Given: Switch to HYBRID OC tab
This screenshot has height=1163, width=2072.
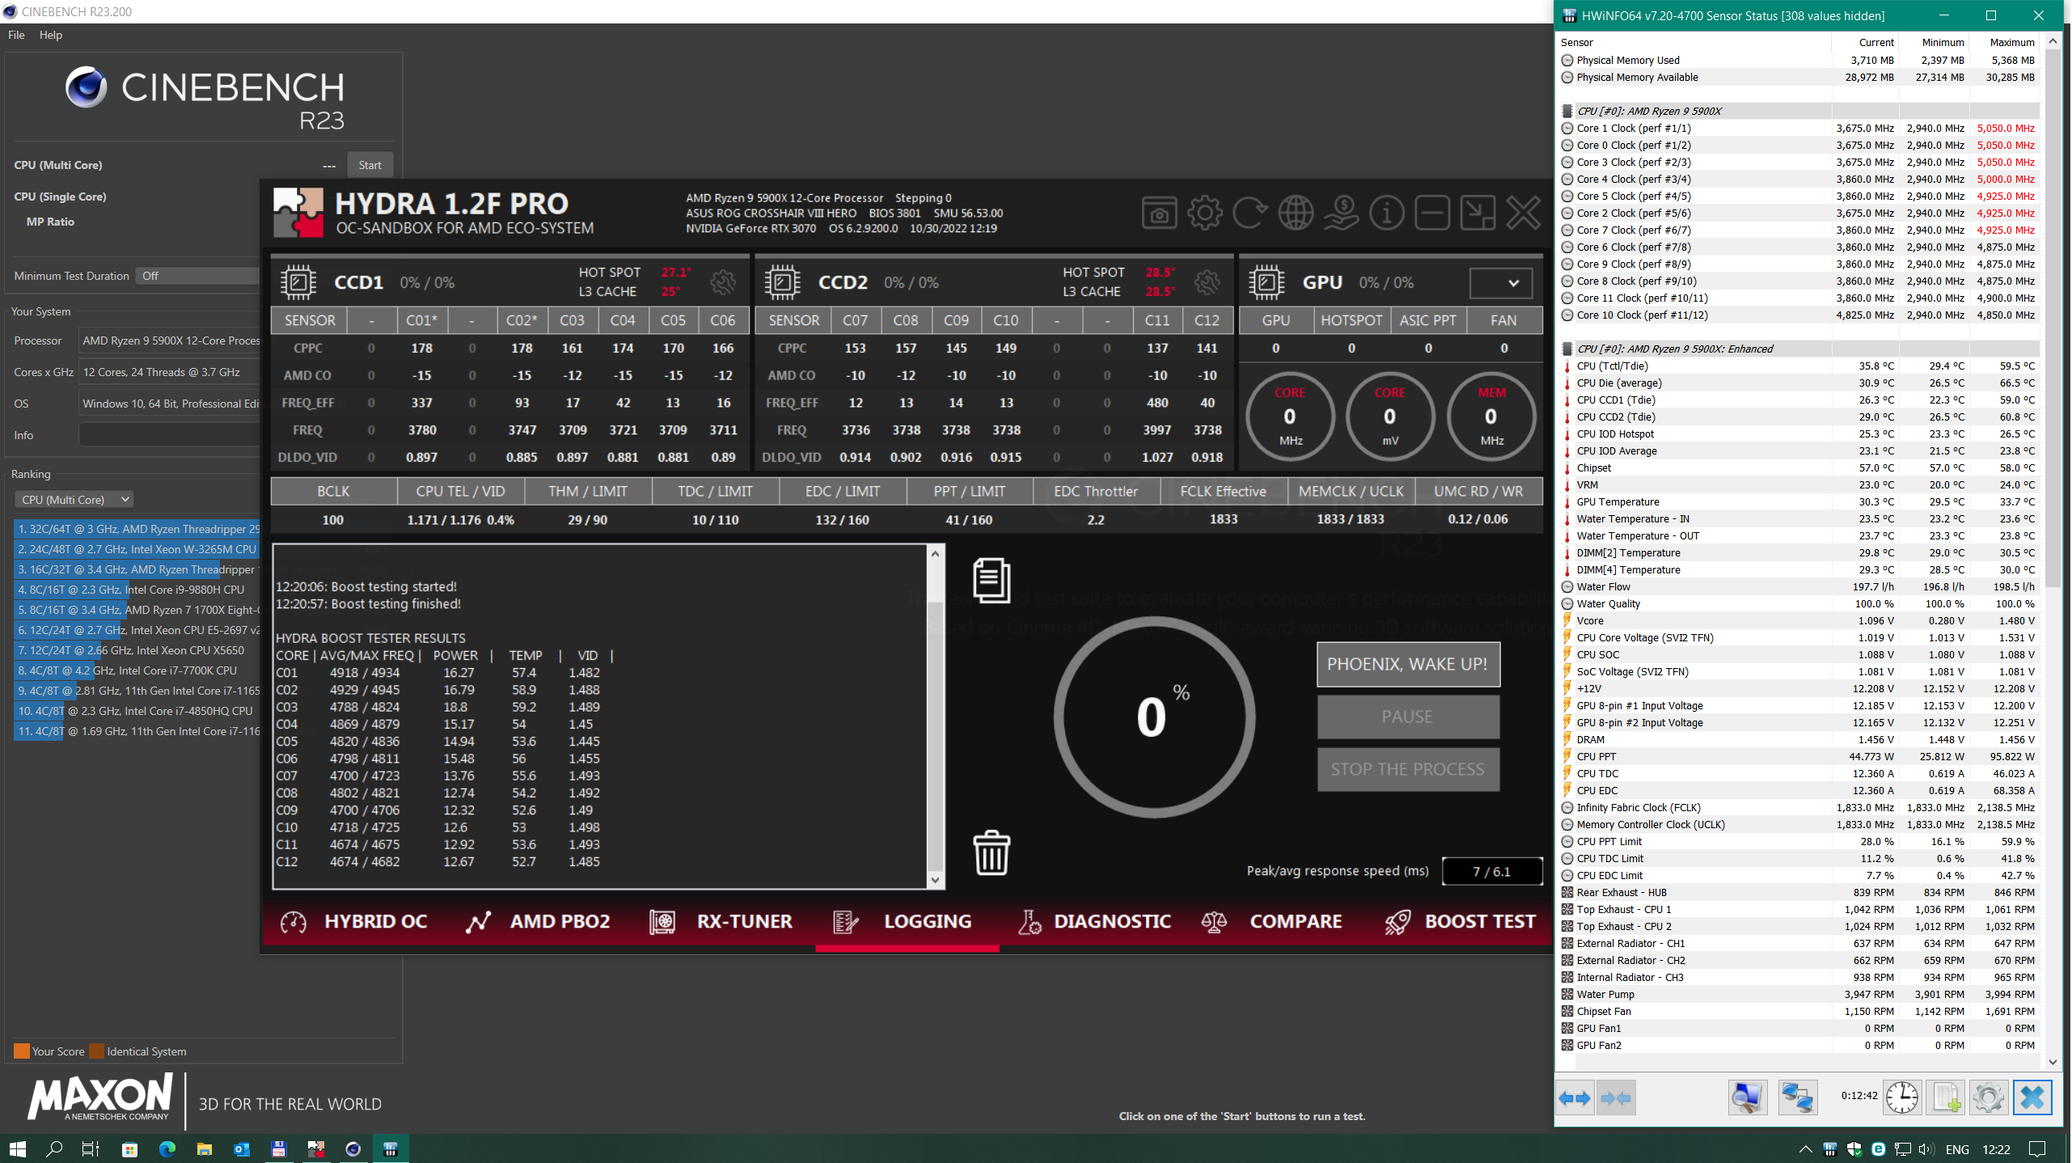Looking at the screenshot, I should click(x=353, y=922).
